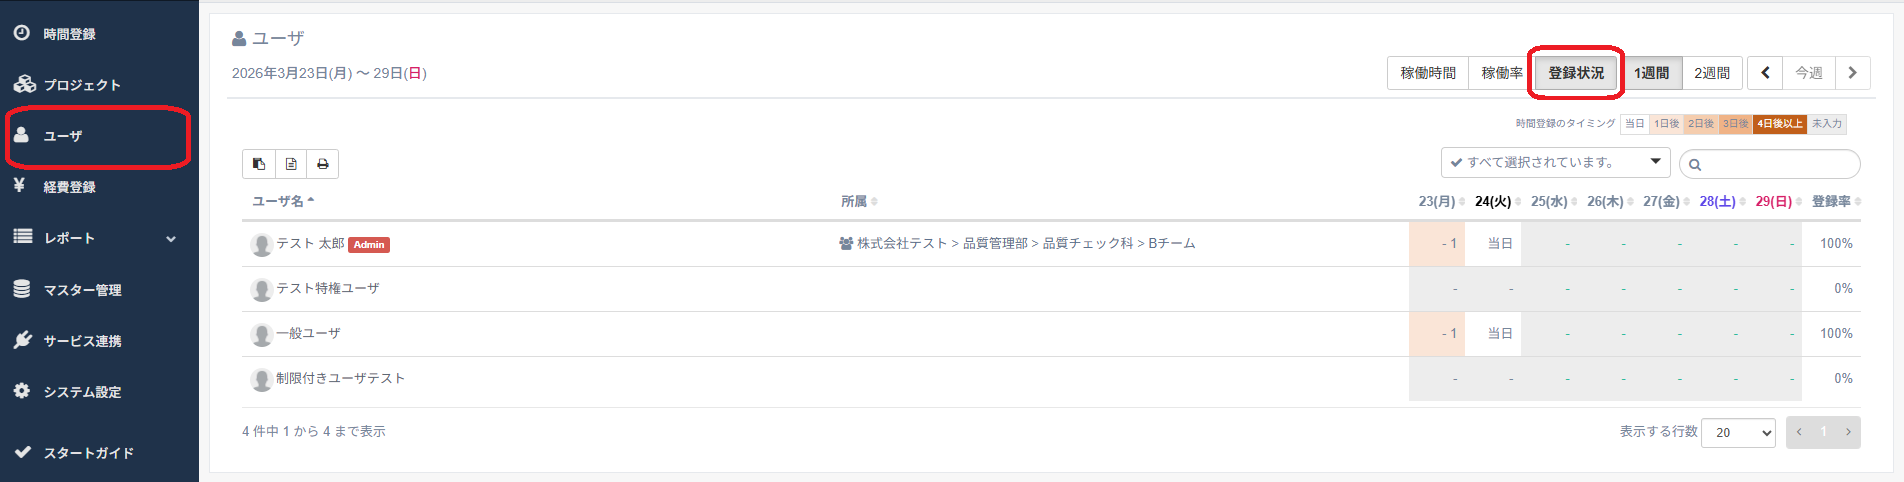Open マスター管理 in the sidebar

pos(82,290)
